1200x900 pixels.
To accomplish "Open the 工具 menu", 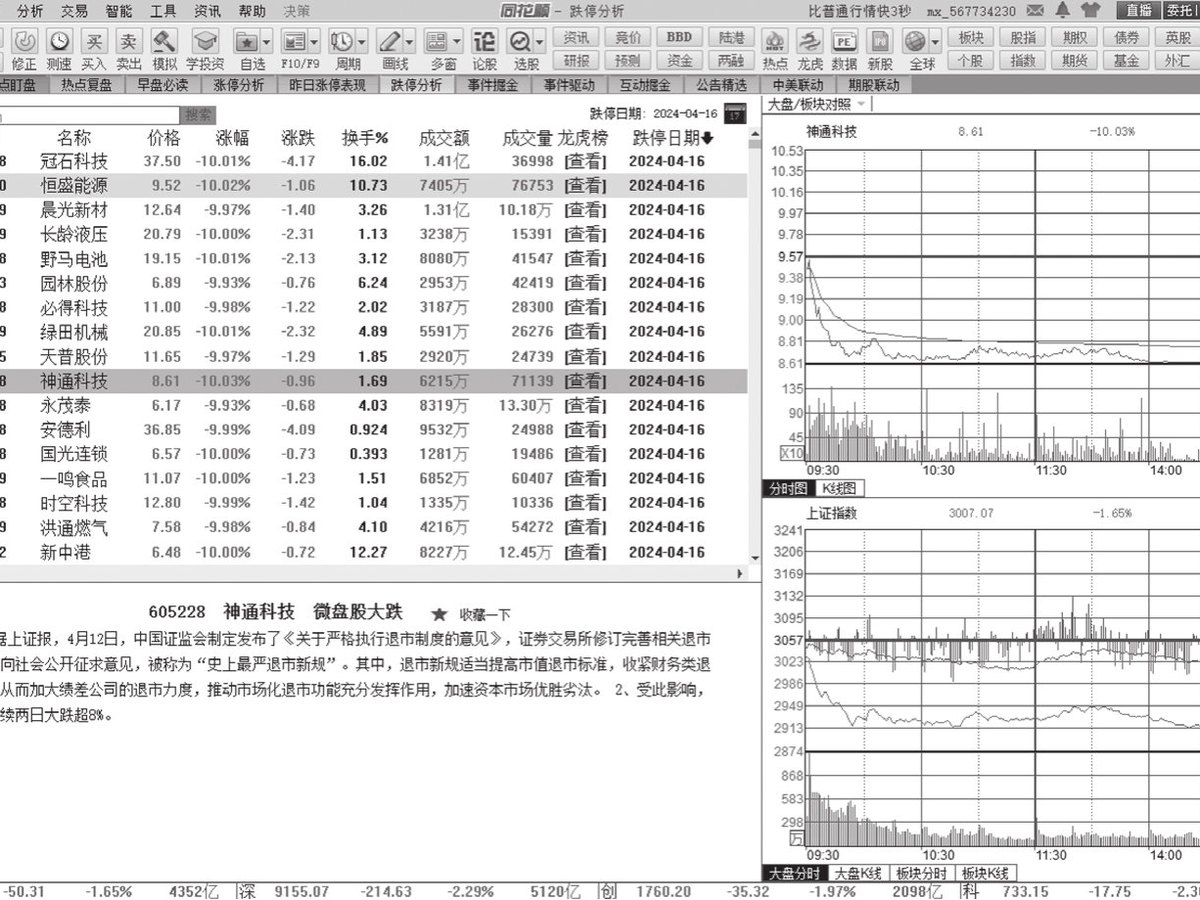I will 163,11.
